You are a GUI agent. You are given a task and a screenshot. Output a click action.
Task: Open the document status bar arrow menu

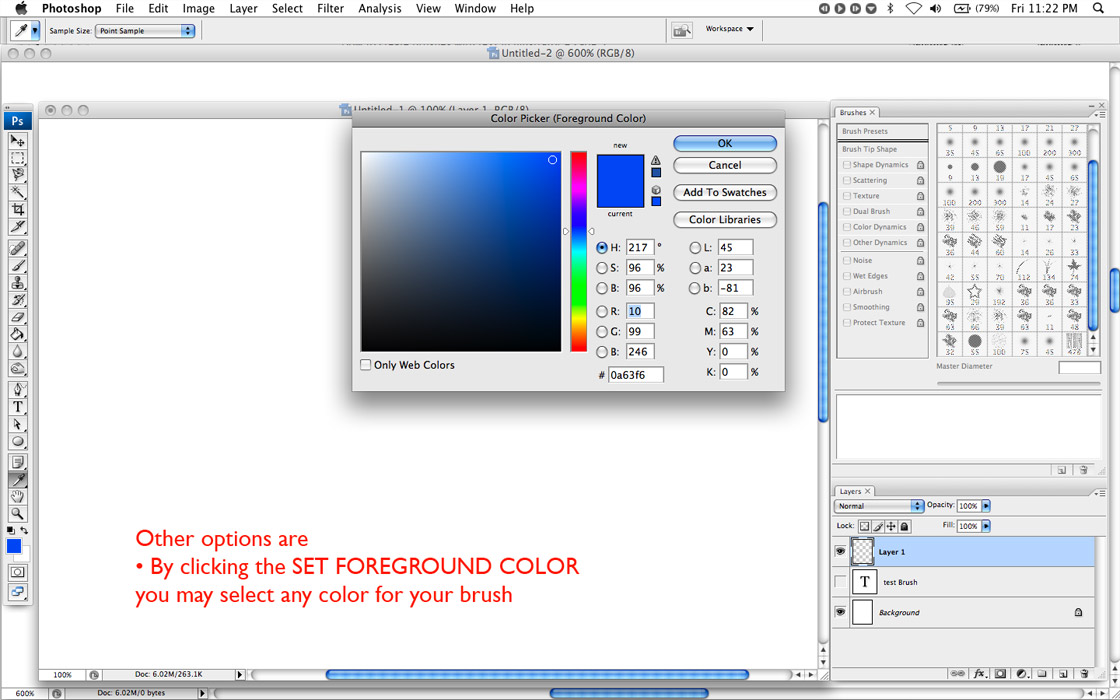240,674
